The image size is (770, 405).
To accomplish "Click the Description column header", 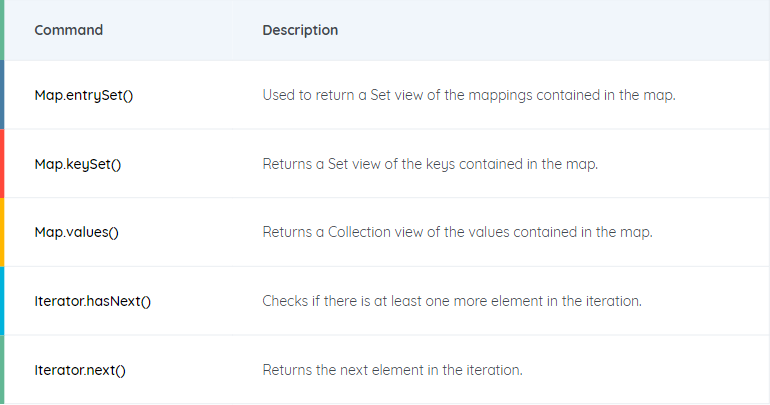I will 300,30.
